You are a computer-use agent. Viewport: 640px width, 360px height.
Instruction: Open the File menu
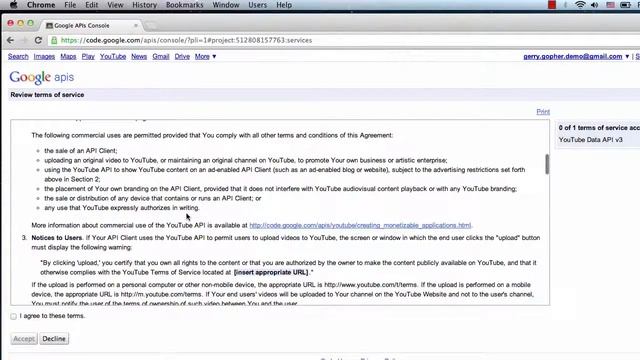pyautogui.click(x=70, y=5)
